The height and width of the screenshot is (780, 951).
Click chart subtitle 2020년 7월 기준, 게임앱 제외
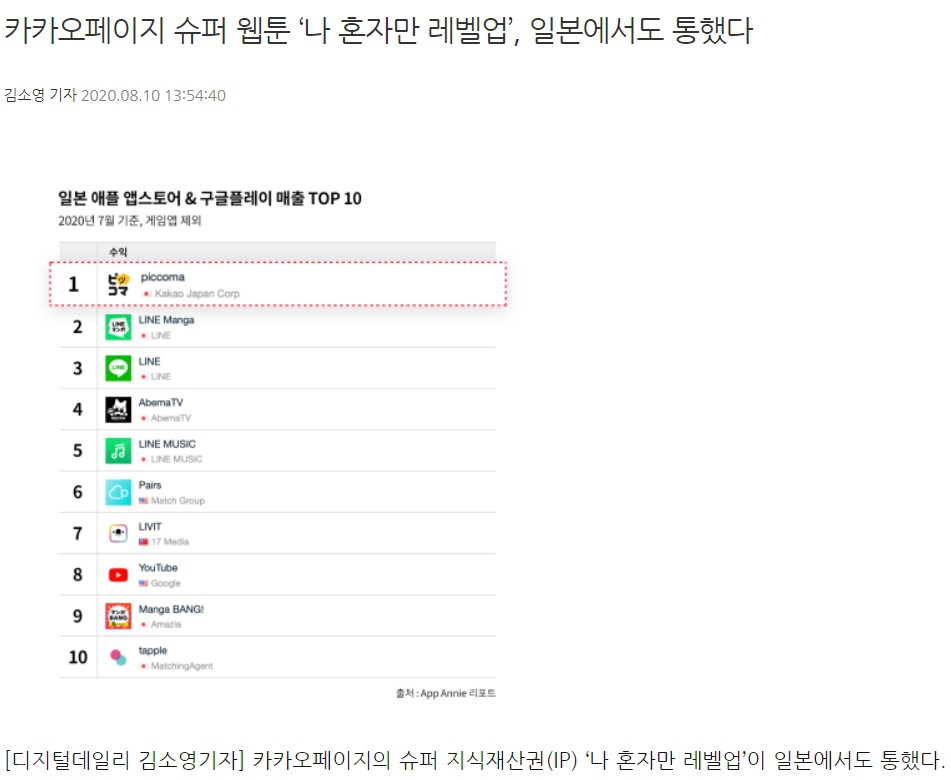coord(130,220)
